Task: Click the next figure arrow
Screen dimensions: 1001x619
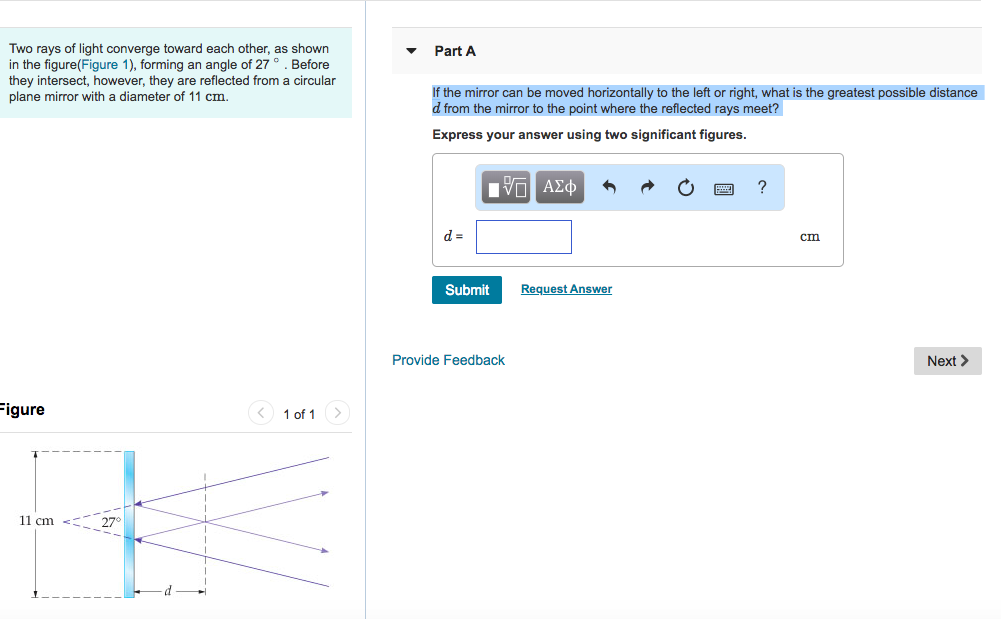Action: (337, 413)
